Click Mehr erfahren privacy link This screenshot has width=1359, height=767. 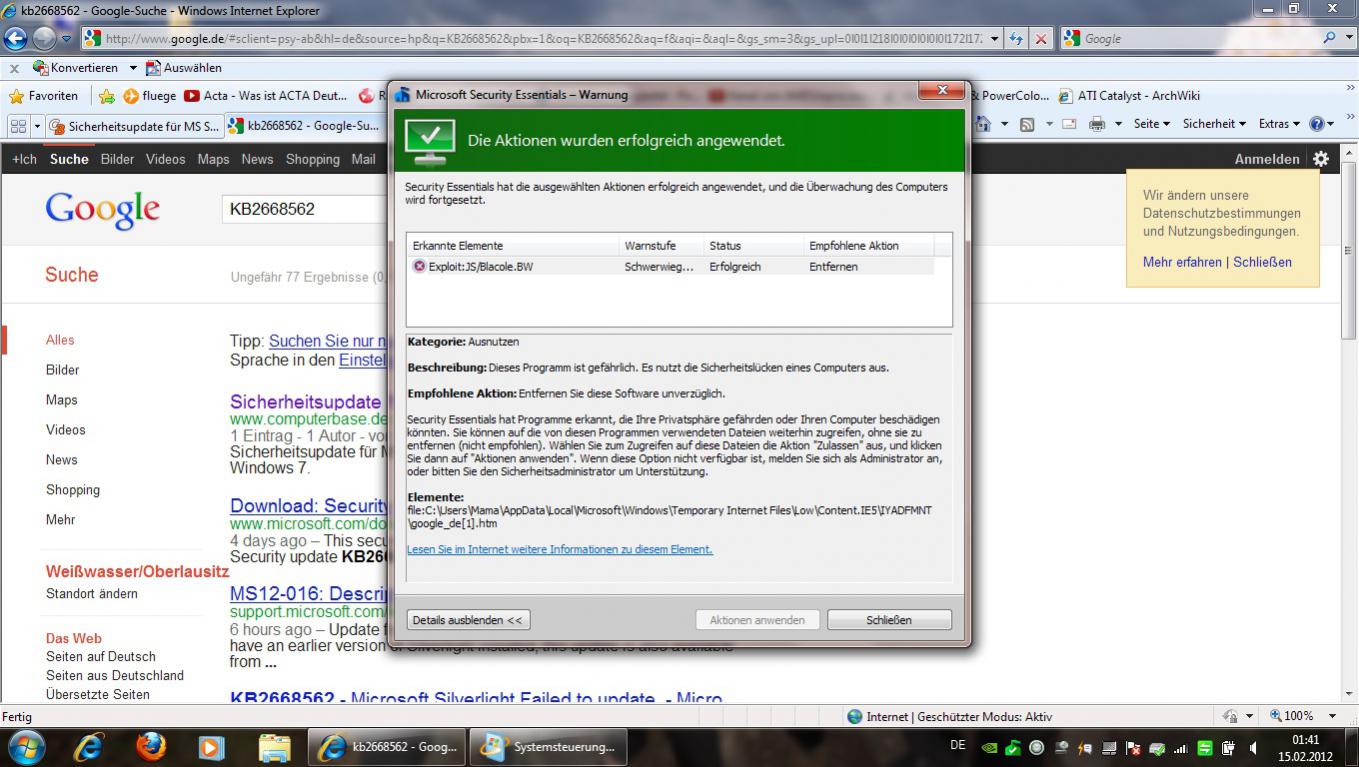click(x=1182, y=262)
